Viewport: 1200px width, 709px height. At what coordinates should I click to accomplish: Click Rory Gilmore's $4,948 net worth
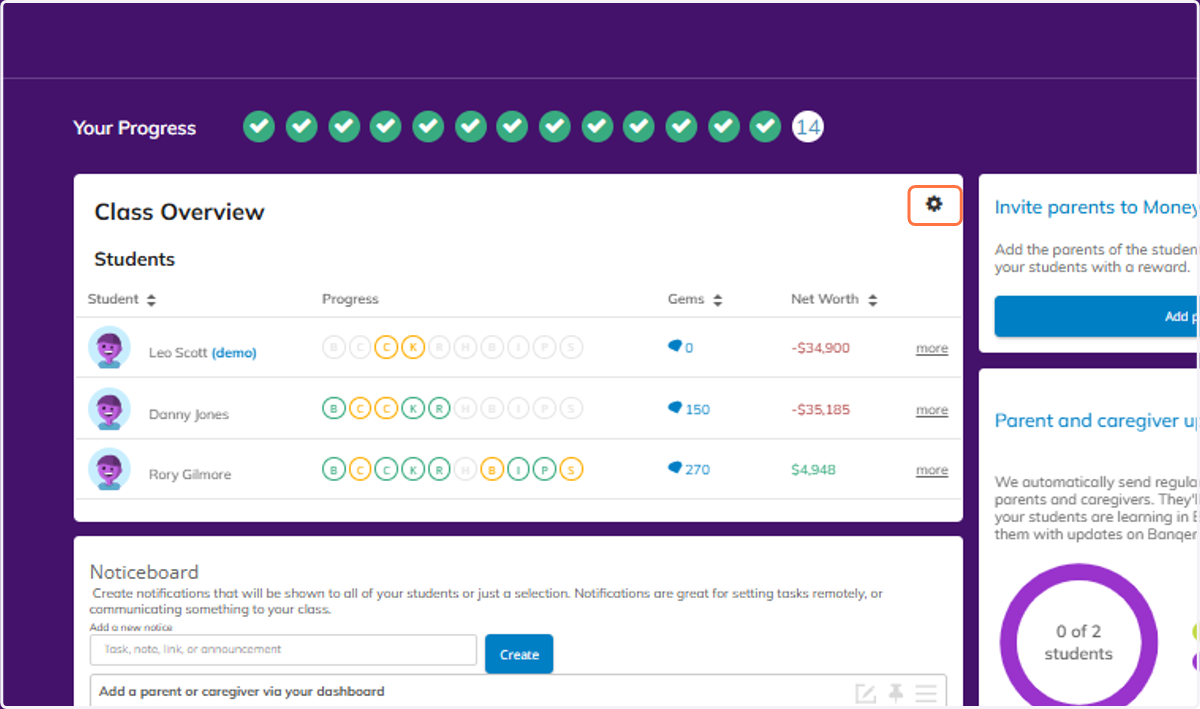[x=813, y=469]
